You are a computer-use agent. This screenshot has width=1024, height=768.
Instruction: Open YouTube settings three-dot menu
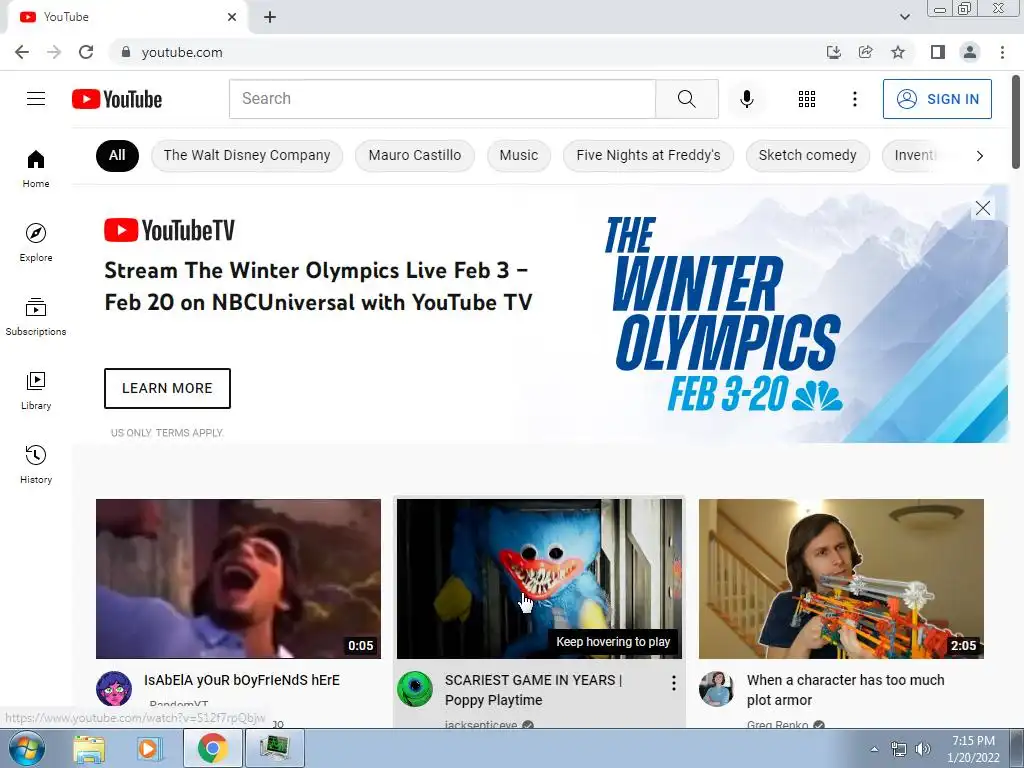coord(854,99)
